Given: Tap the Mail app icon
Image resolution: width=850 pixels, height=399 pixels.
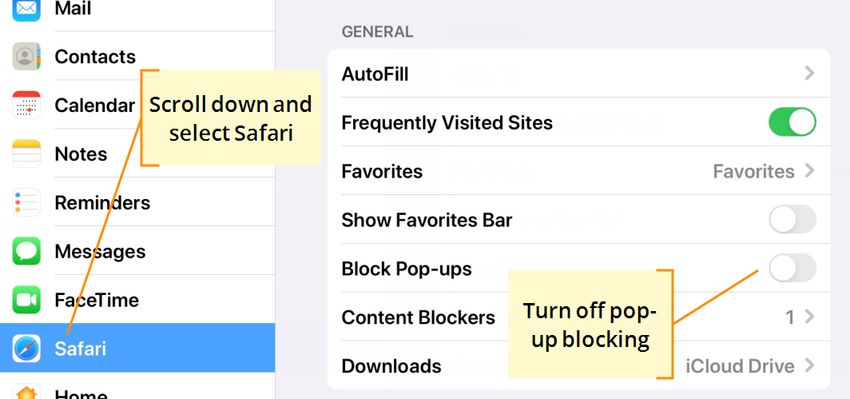Looking at the screenshot, I should tap(27, 9).
